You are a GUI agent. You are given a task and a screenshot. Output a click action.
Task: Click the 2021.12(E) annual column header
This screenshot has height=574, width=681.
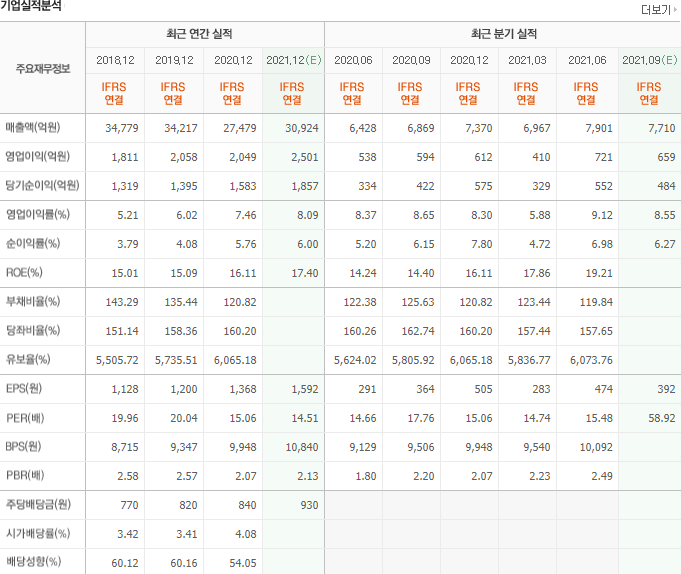(x=294, y=60)
